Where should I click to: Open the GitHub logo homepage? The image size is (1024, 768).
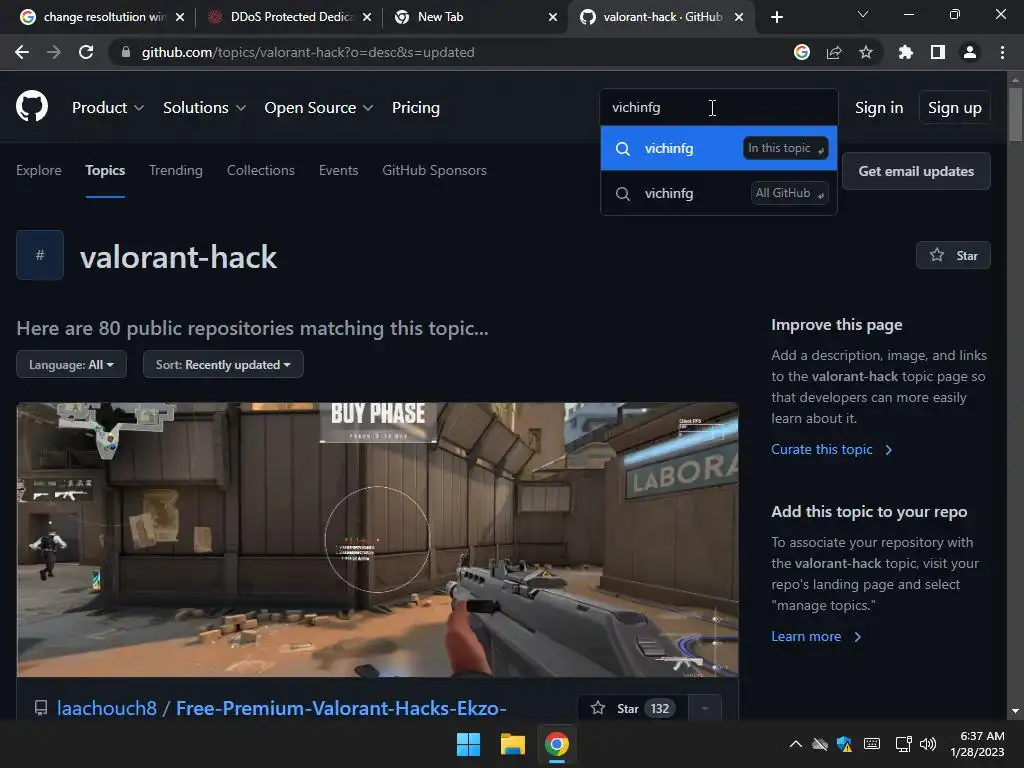click(32, 106)
